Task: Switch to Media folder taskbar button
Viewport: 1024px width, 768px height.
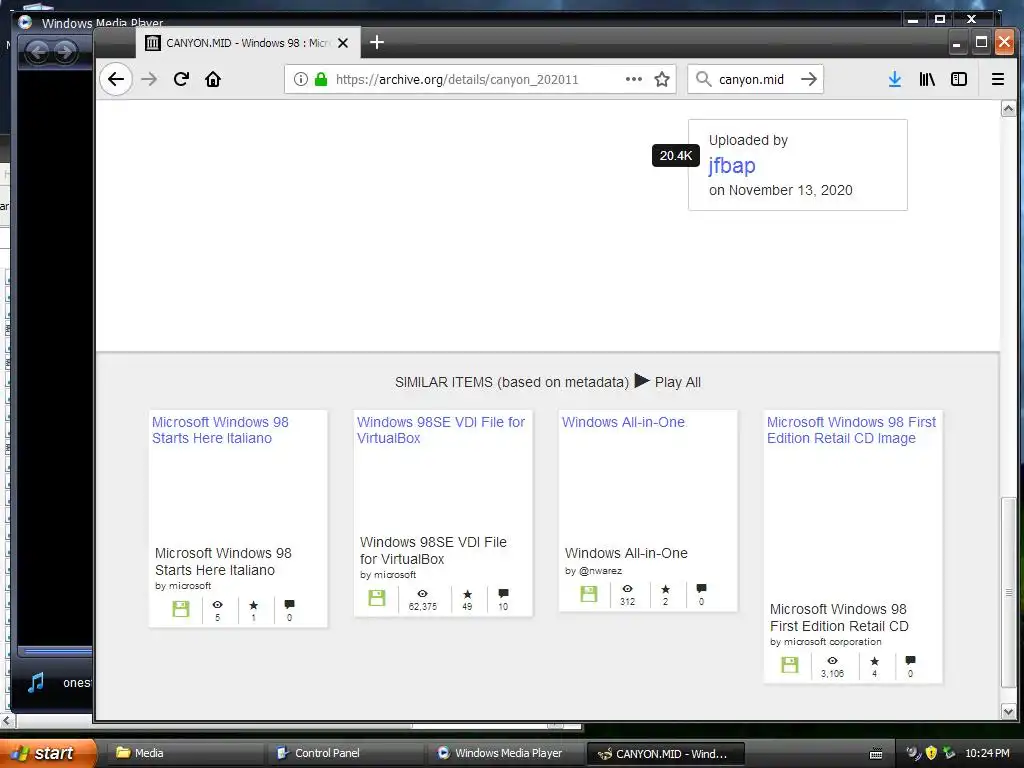Action: [185, 753]
